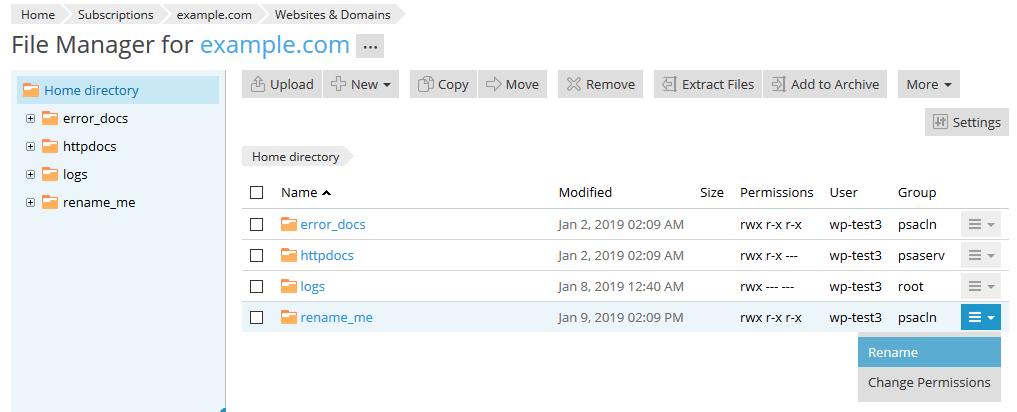Image resolution: width=1017 pixels, height=412 pixels.
Task: Open the ellipsis button beside example.com title
Action: (x=370, y=46)
